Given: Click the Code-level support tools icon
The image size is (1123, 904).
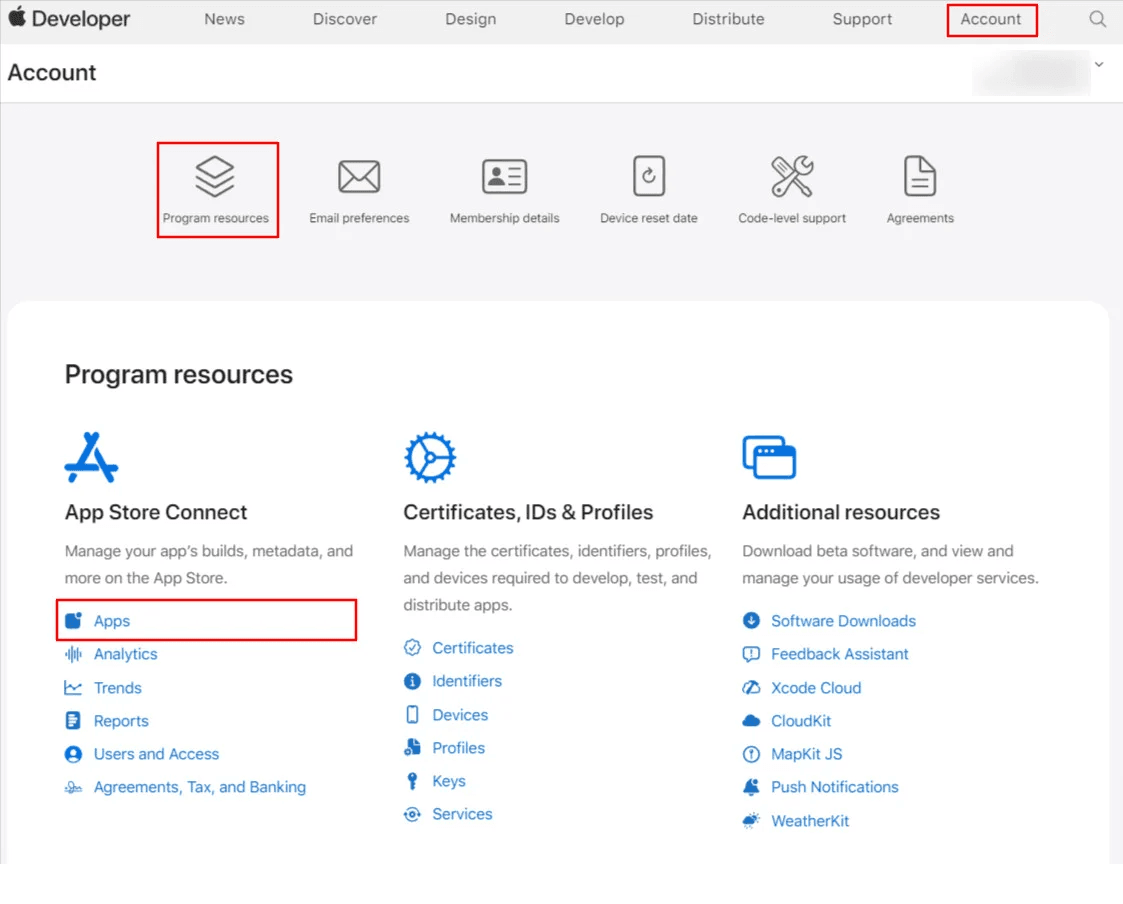Looking at the screenshot, I should point(792,177).
